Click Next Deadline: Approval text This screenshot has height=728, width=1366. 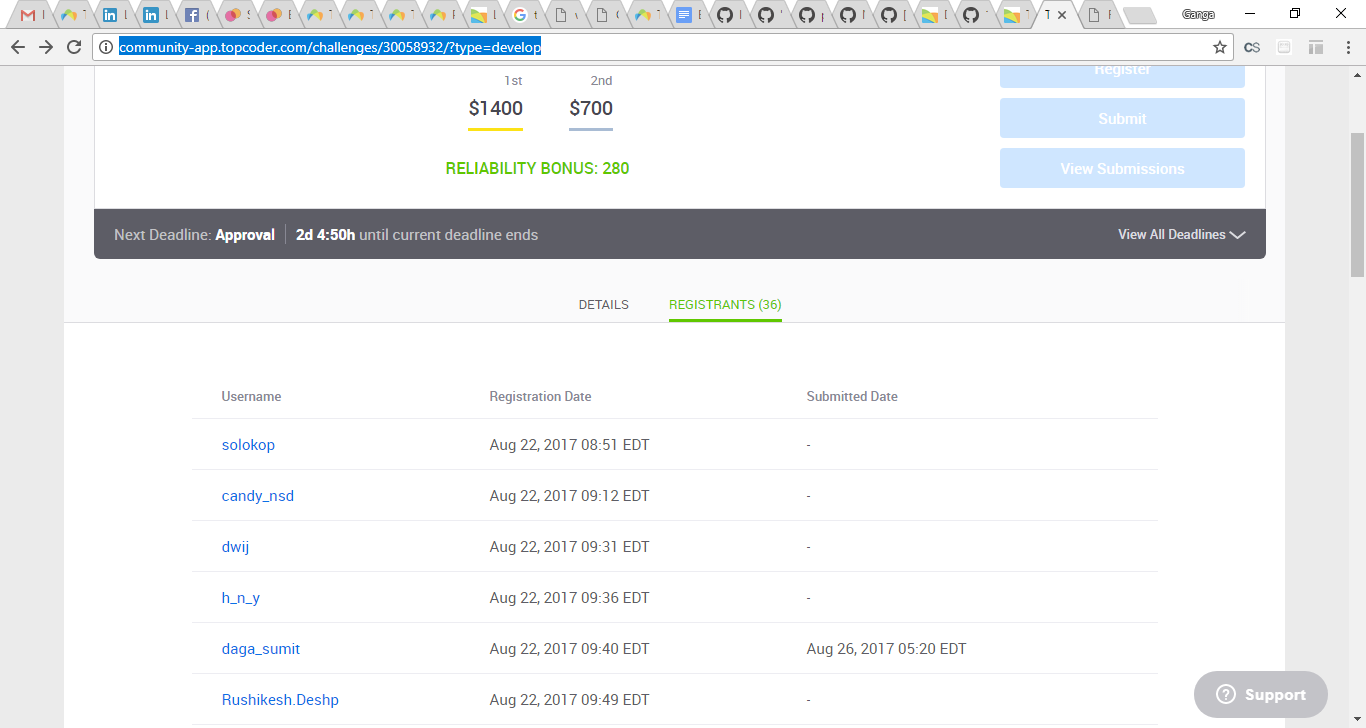(194, 235)
